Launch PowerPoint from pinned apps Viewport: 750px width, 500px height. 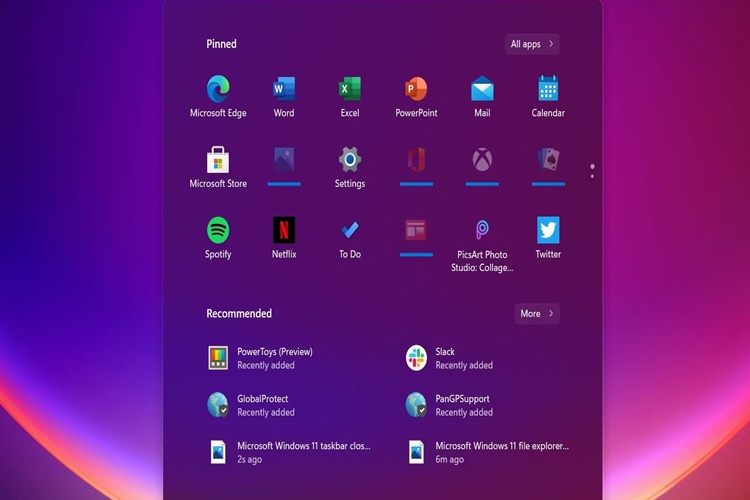click(x=416, y=96)
